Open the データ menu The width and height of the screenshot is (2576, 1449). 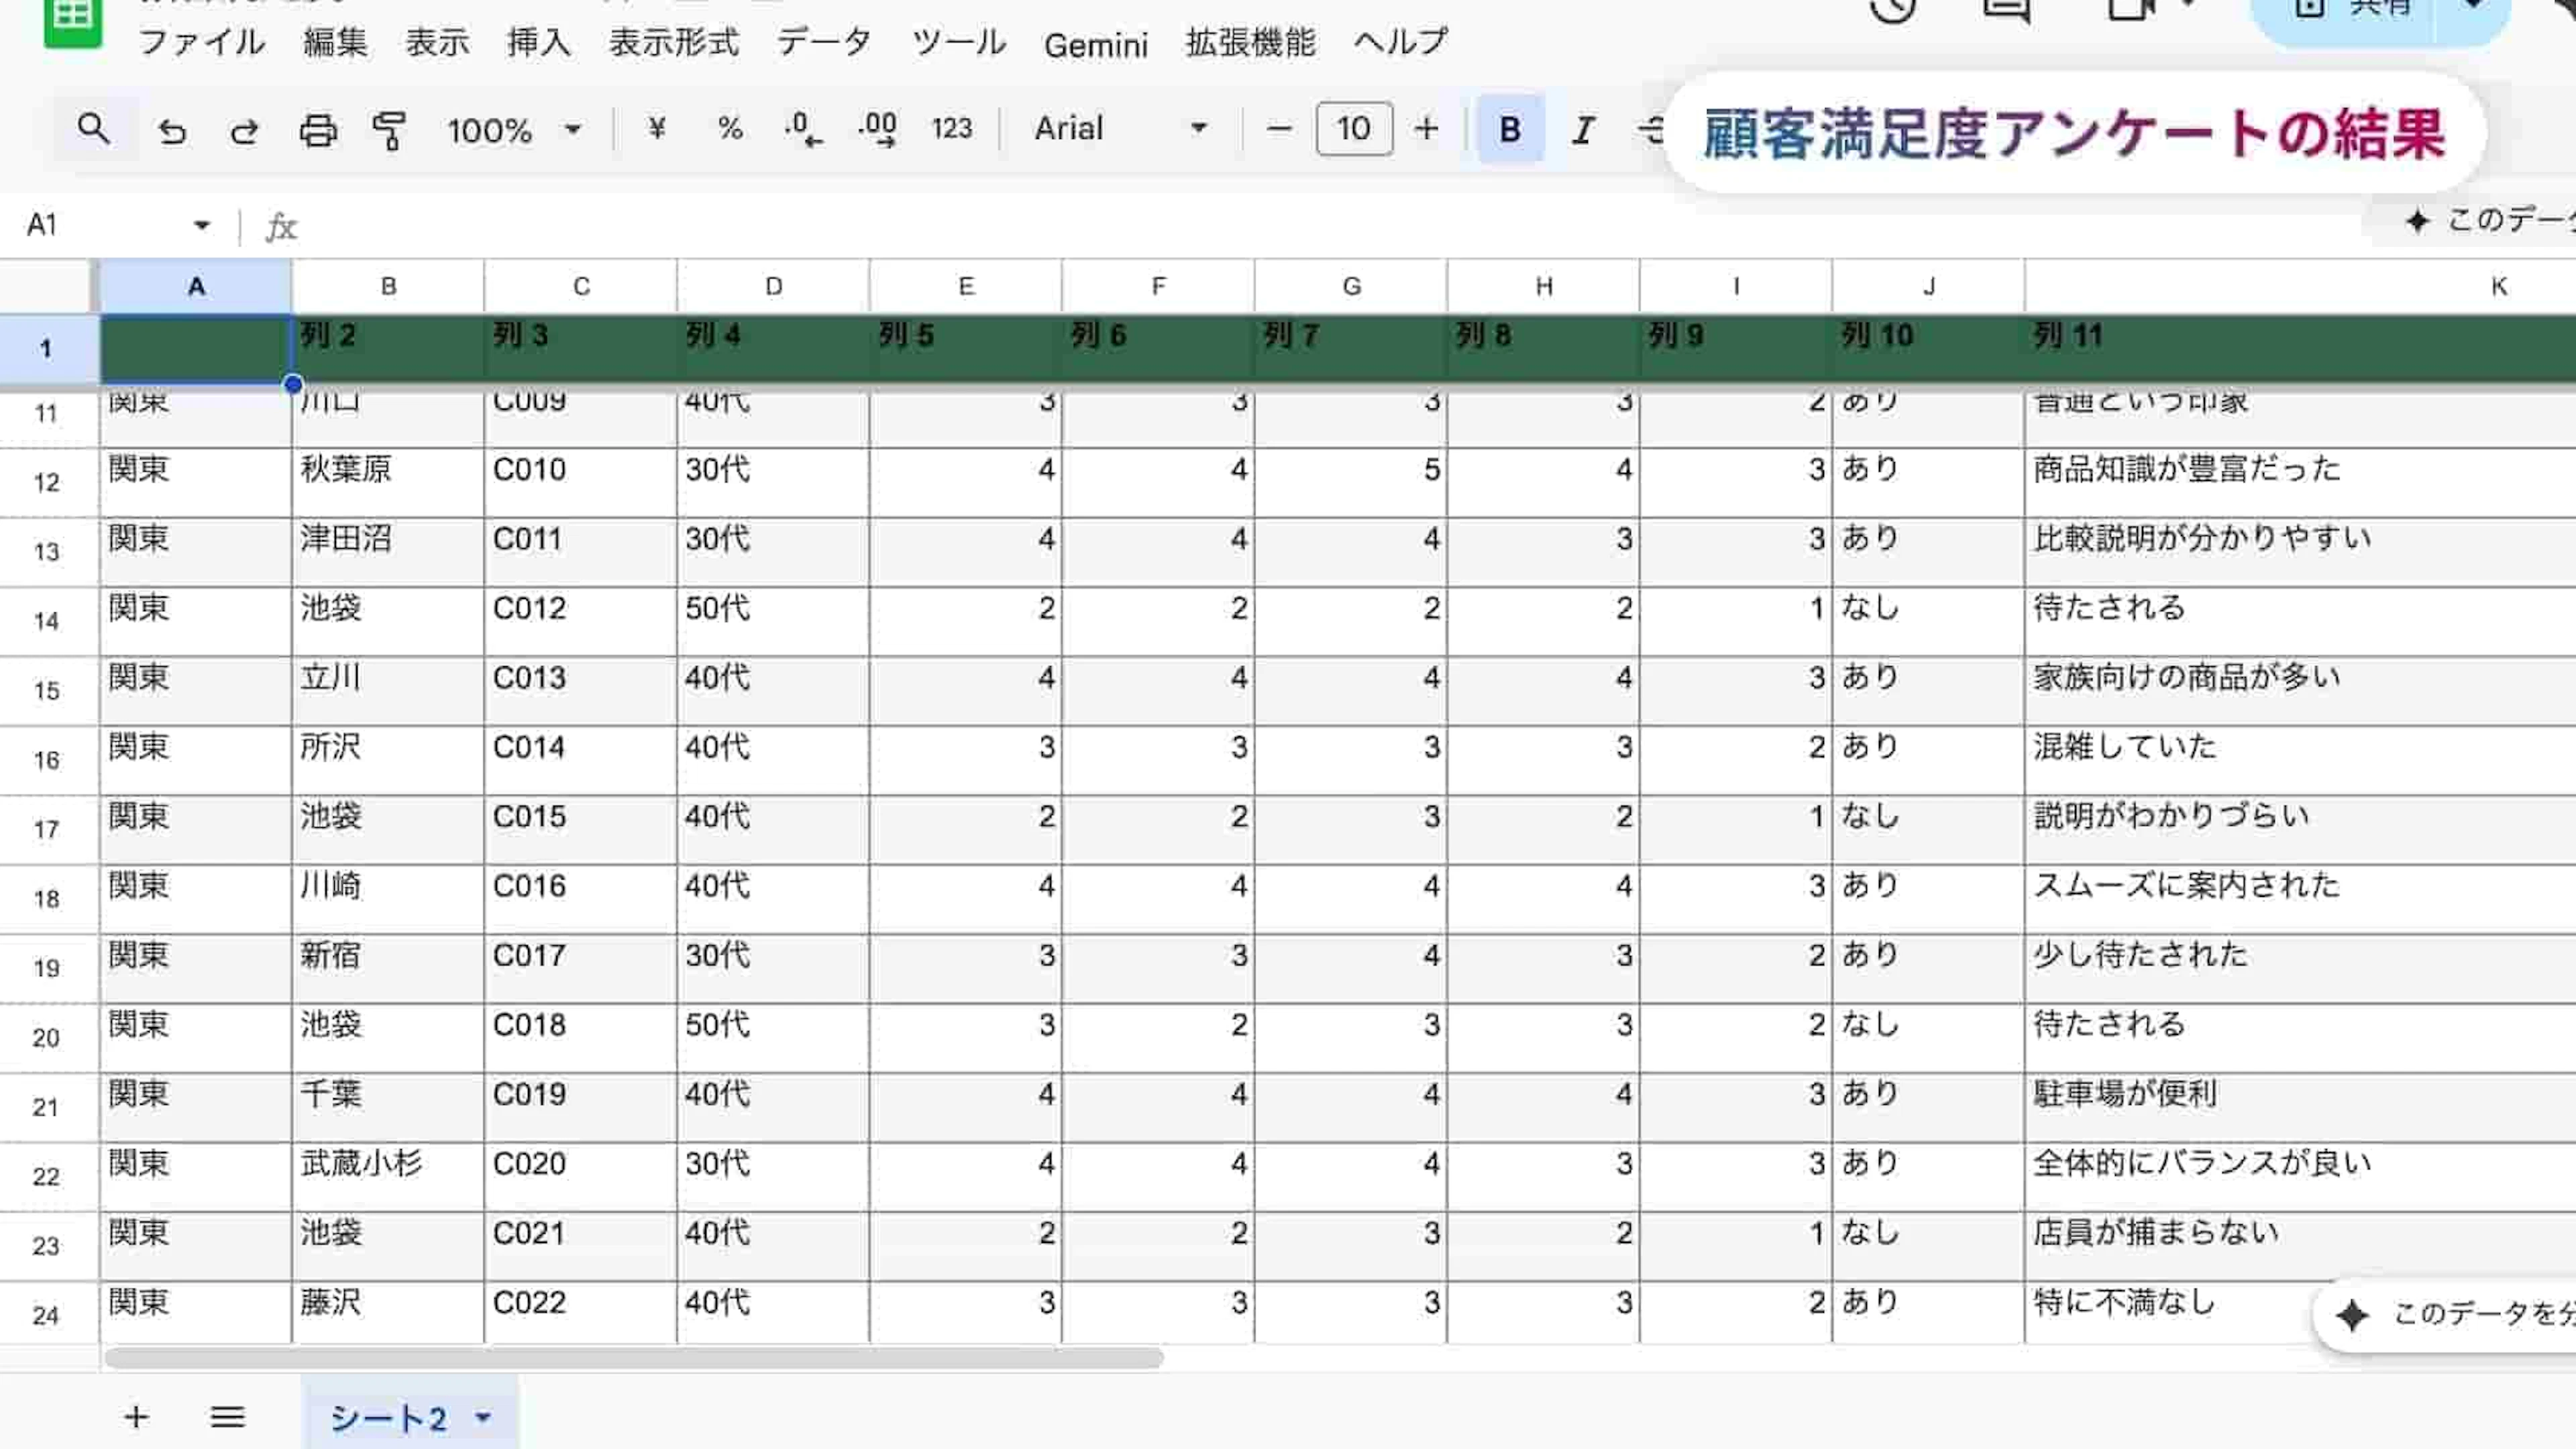tap(824, 42)
